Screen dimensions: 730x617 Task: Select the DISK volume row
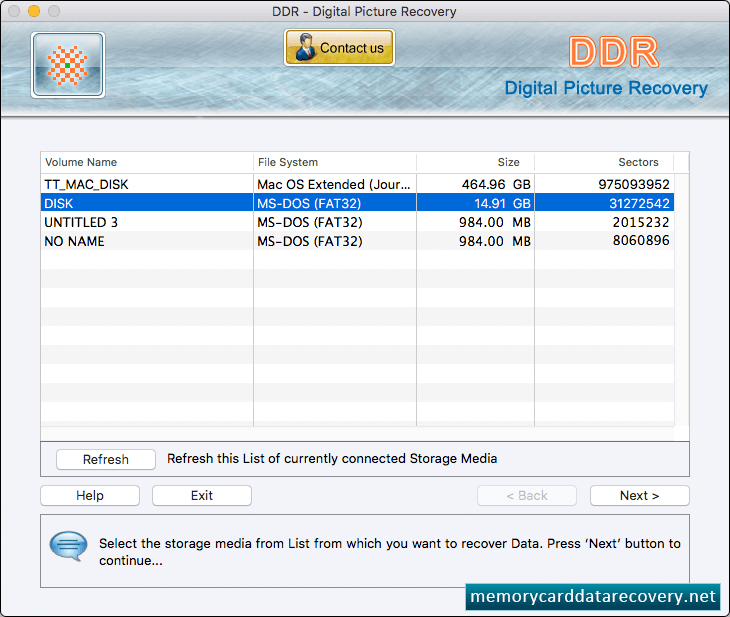pos(357,203)
